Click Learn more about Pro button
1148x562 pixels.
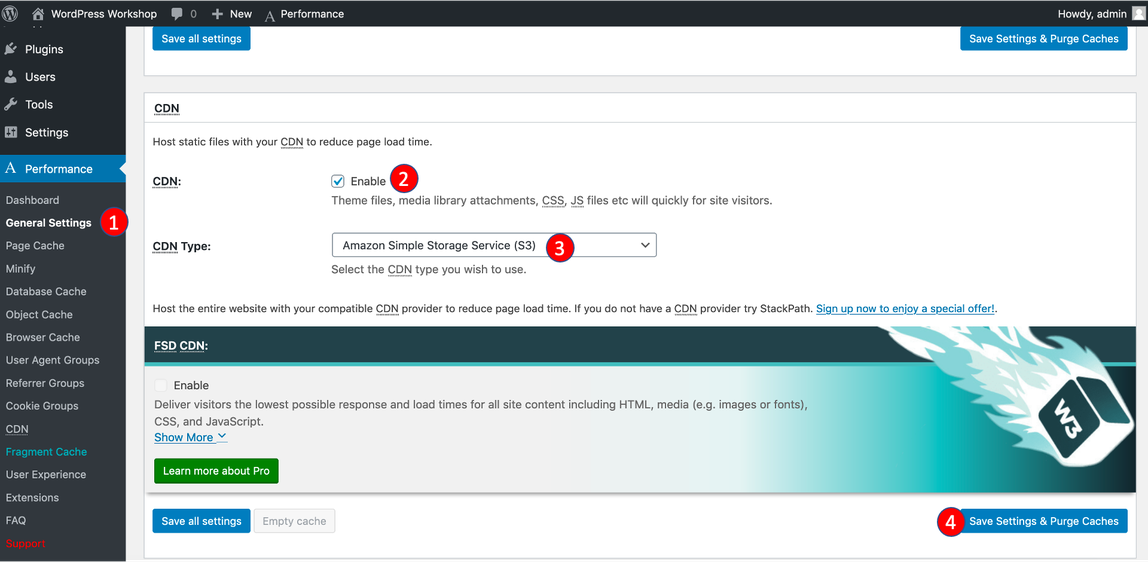[216, 471]
